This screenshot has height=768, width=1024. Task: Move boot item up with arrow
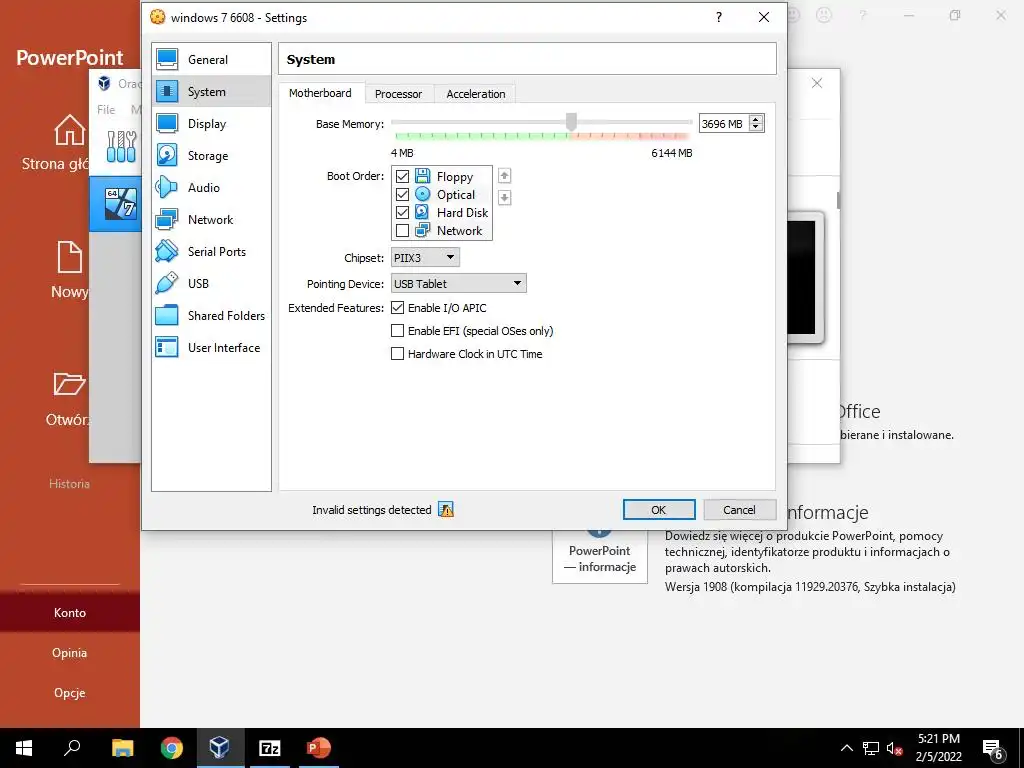pos(504,176)
